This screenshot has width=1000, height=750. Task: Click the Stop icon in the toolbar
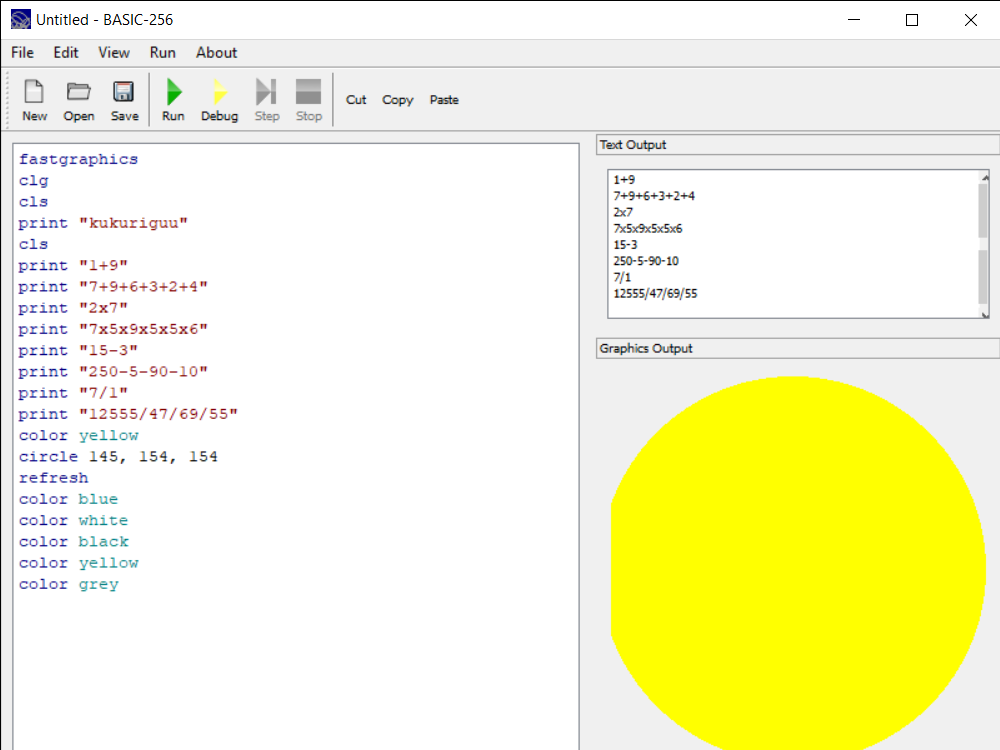pyautogui.click(x=308, y=99)
